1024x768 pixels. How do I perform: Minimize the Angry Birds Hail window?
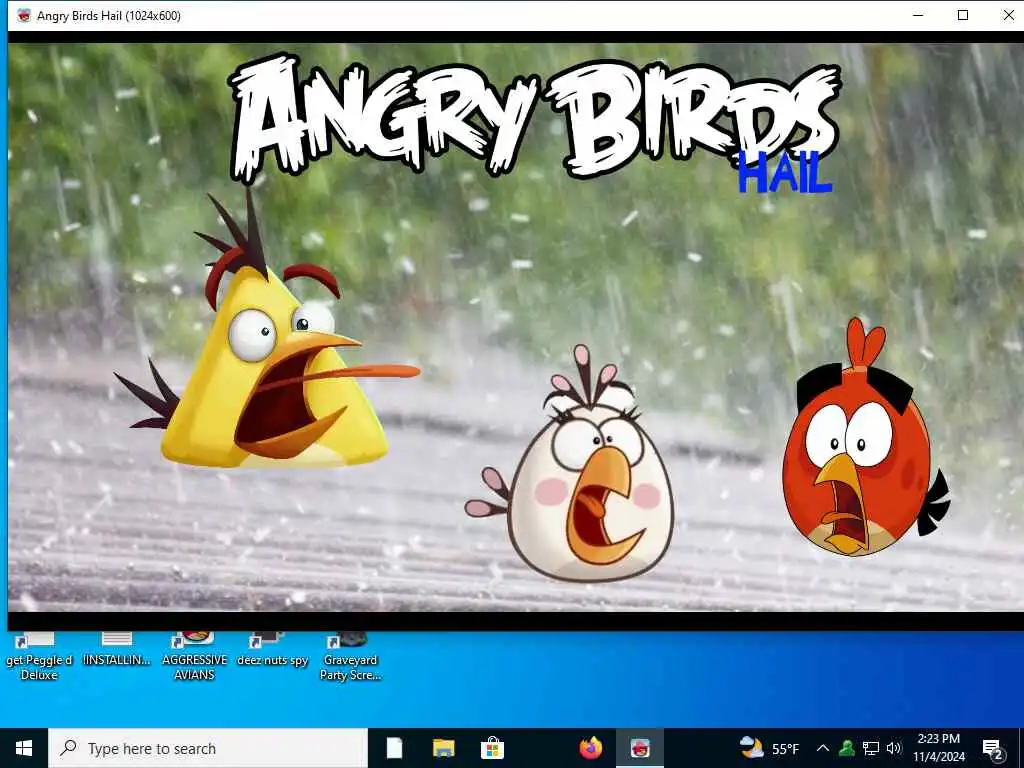pos(918,15)
